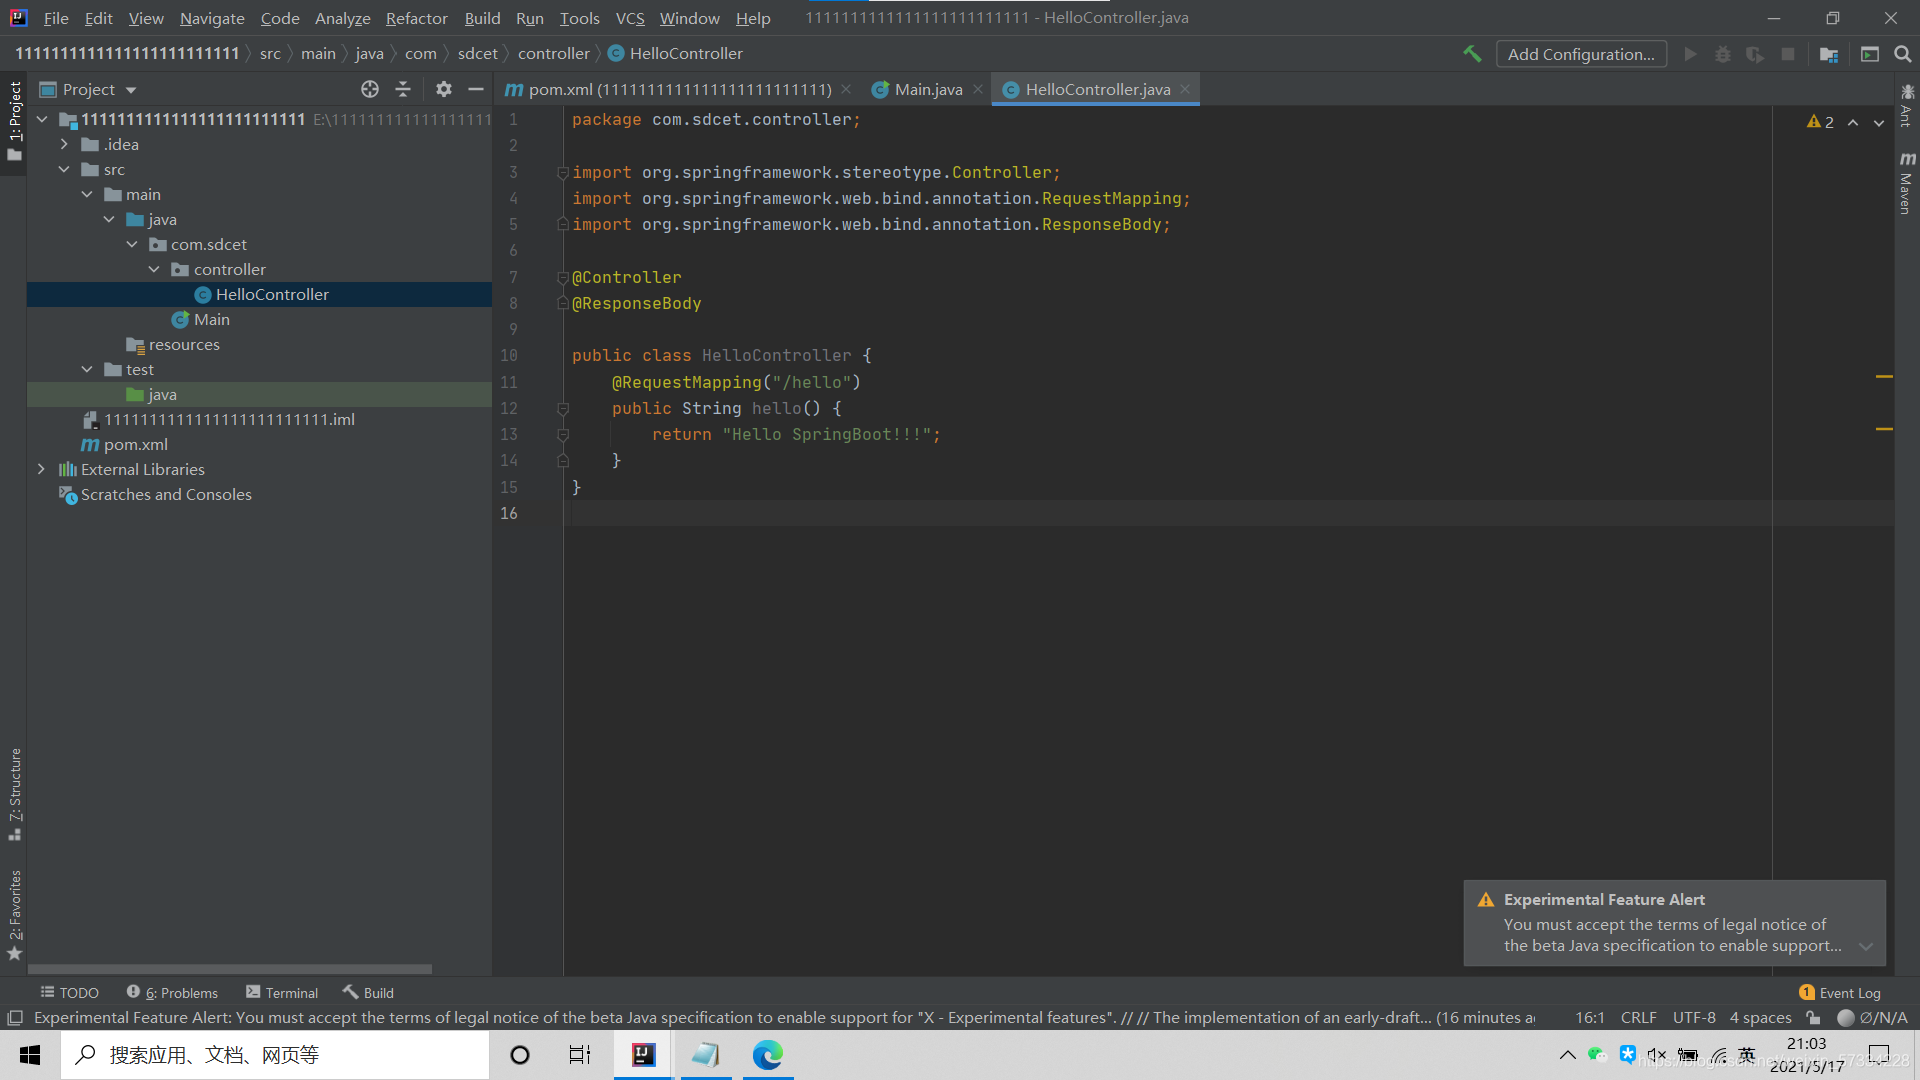Collapse the test folder
Image resolution: width=1920 pixels, height=1080 pixels.
click(x=87, y=369)
